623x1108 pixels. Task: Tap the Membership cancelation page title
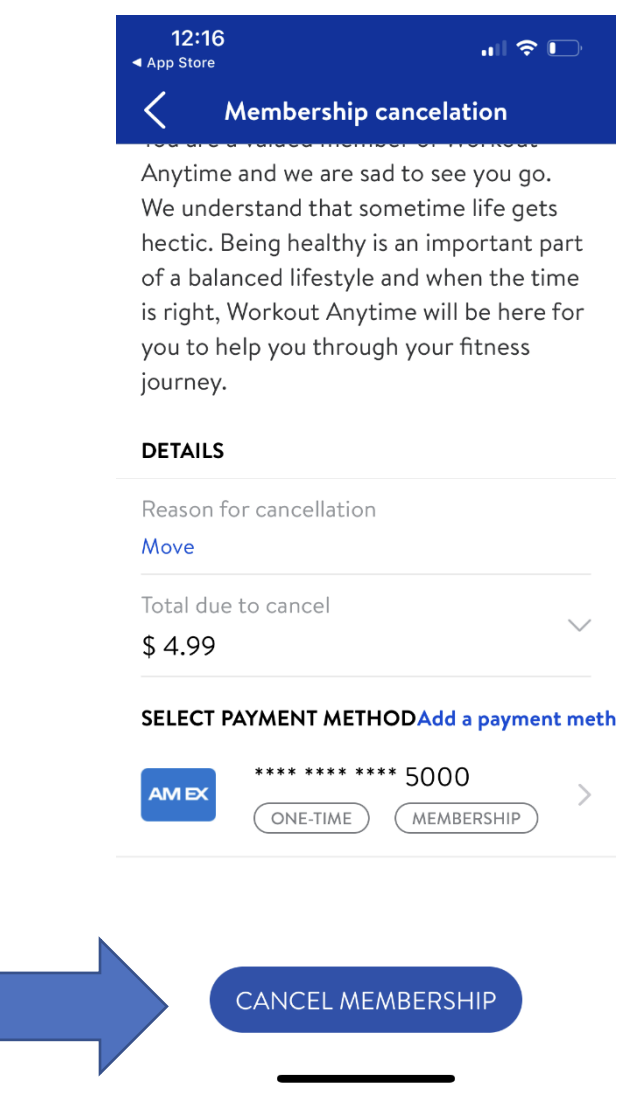click(x=365, y=111)
